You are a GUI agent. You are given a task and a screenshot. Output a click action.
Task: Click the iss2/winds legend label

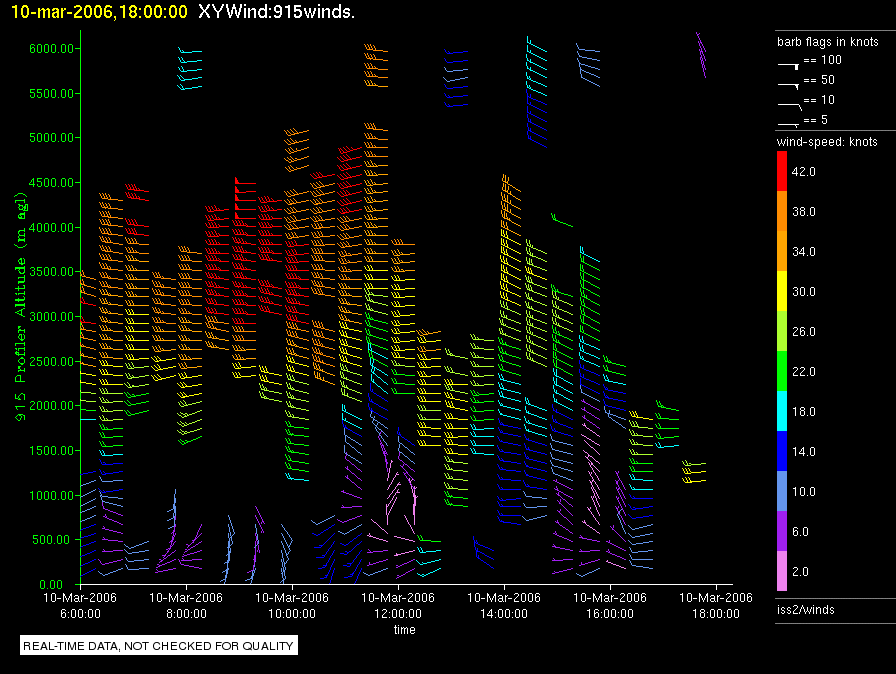coord(806,610)
